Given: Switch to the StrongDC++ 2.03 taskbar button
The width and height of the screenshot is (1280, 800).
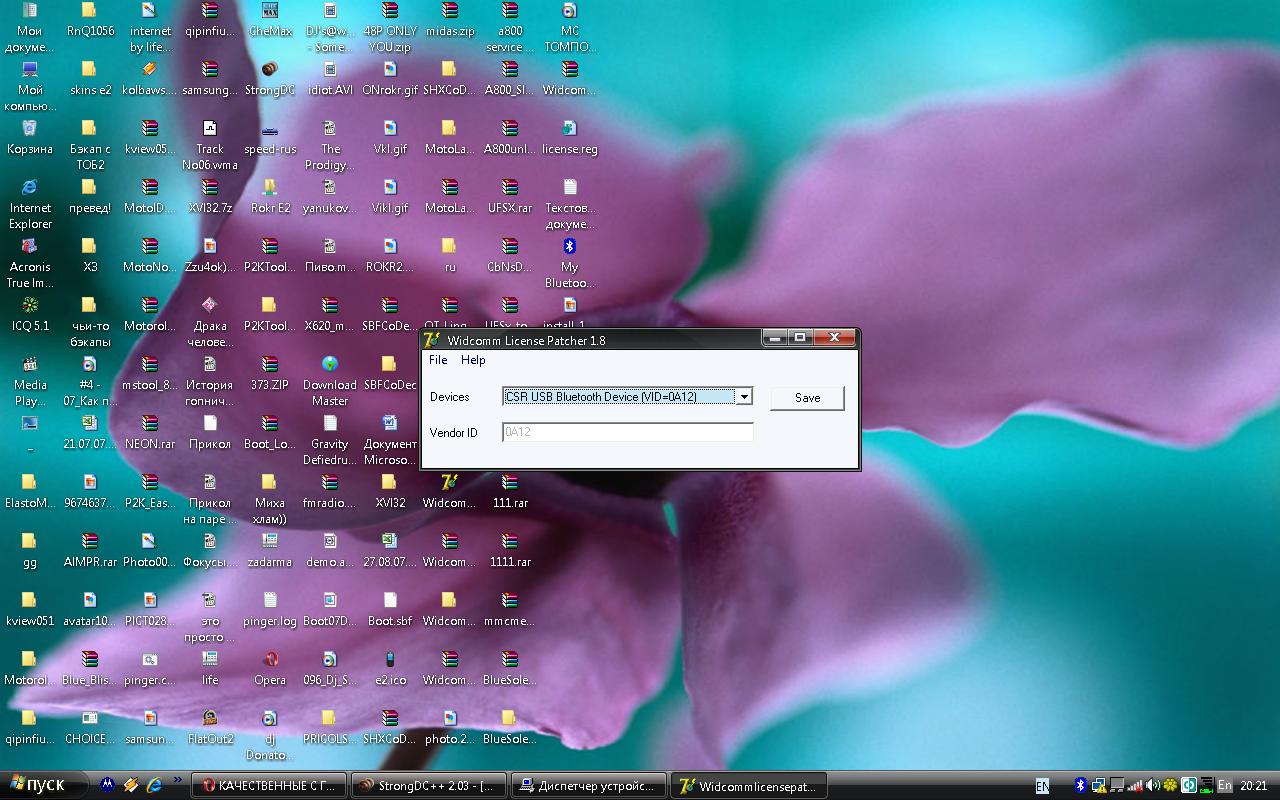Looking at the screenshot, I should (429, 786).
